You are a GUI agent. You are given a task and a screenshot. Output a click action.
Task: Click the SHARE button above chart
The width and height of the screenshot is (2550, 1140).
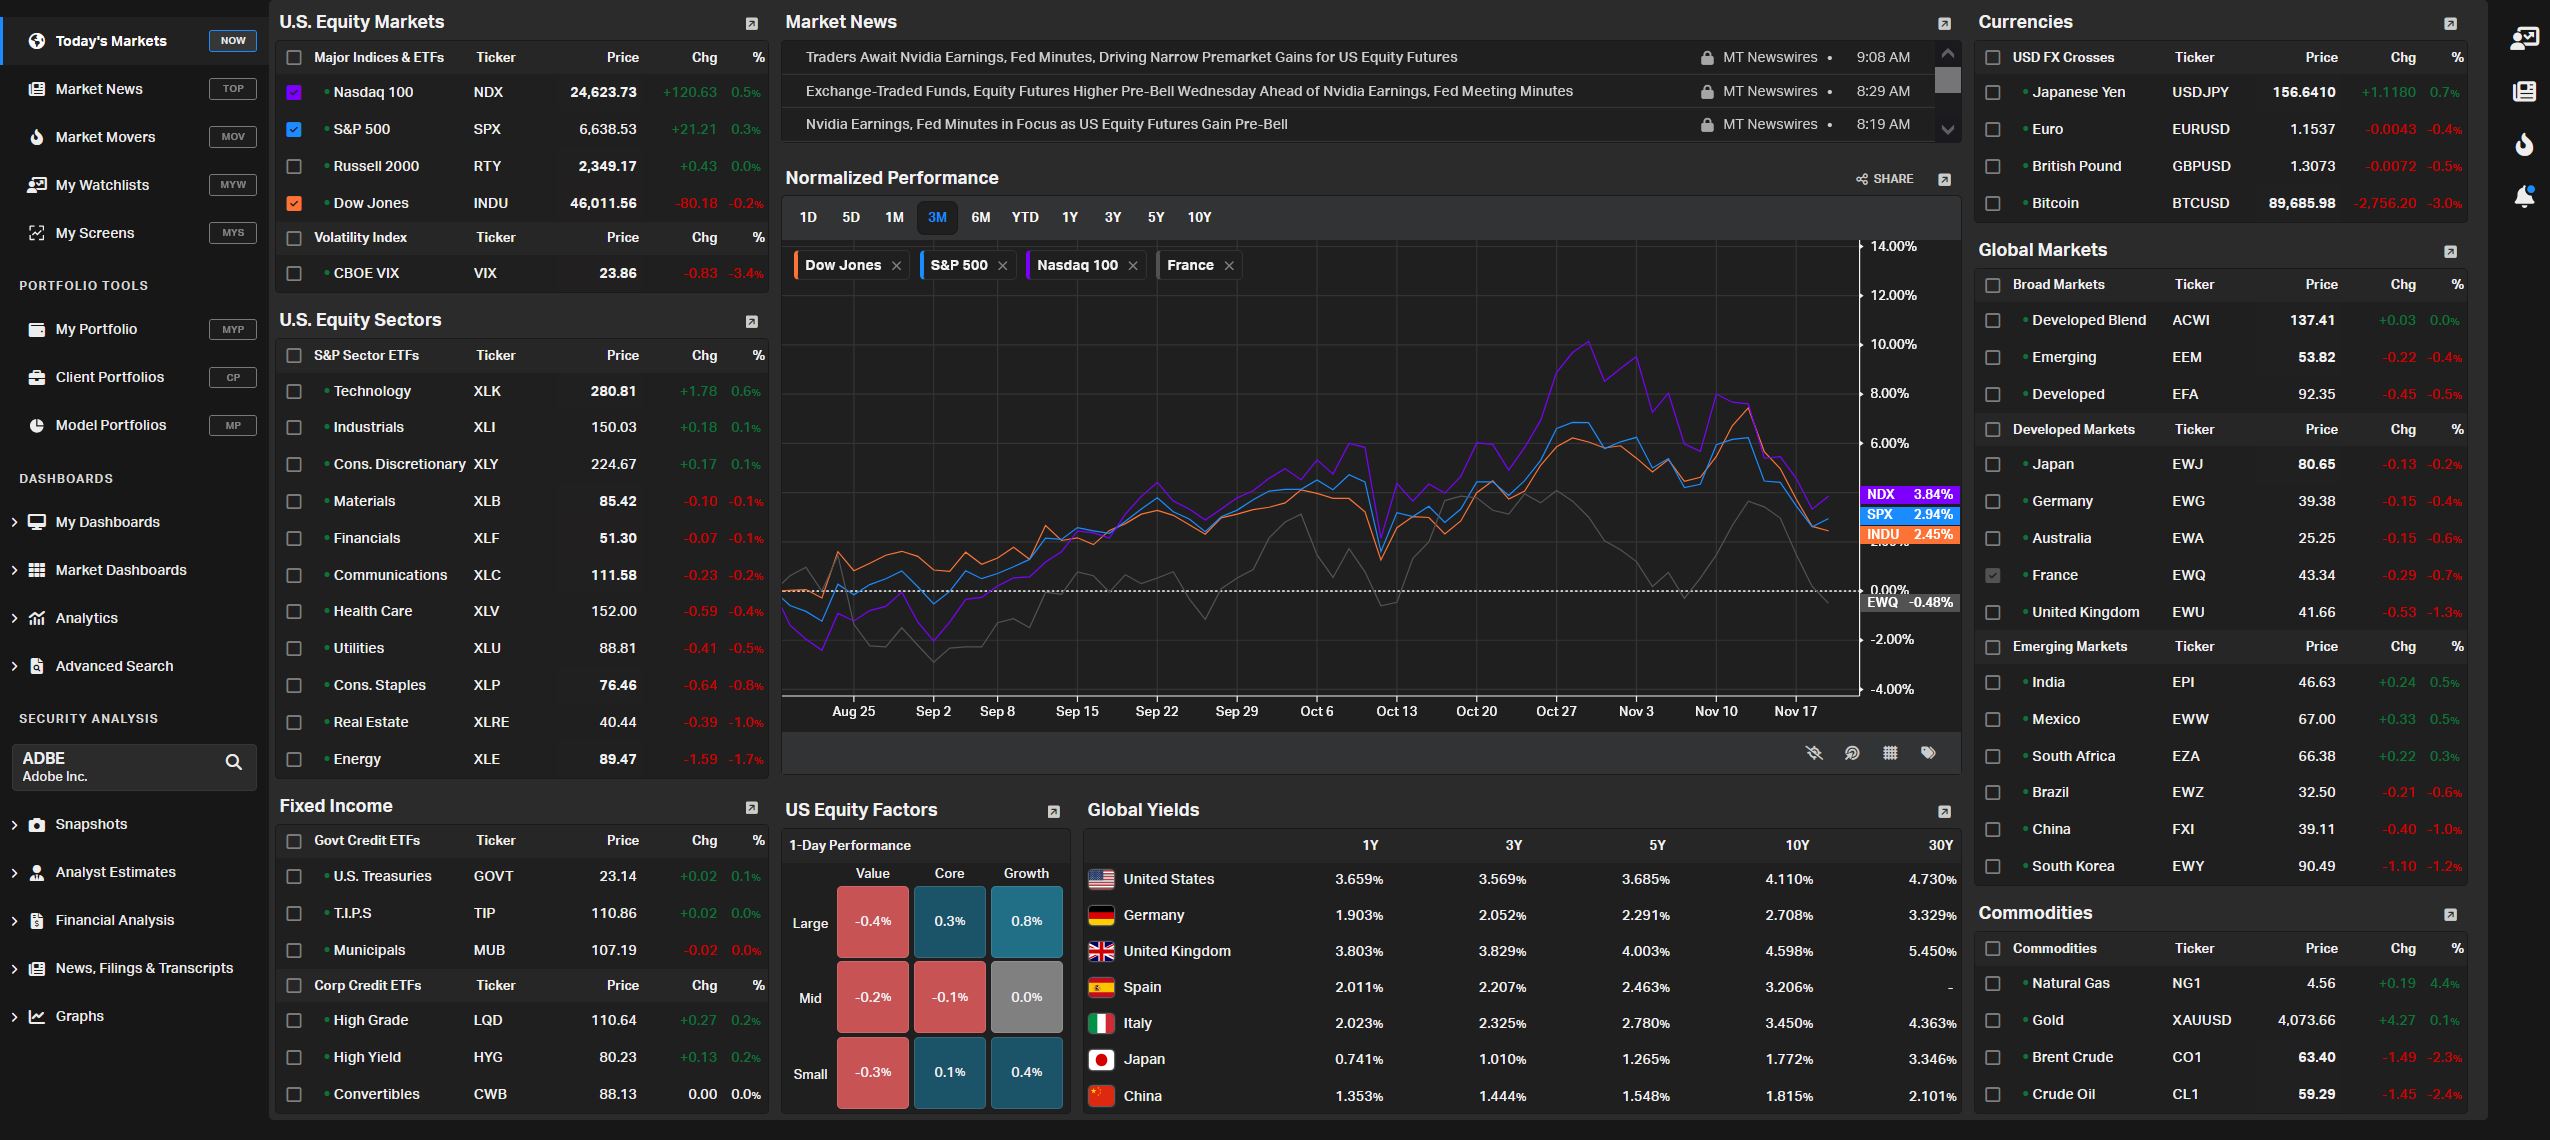tap(1885, 179)
